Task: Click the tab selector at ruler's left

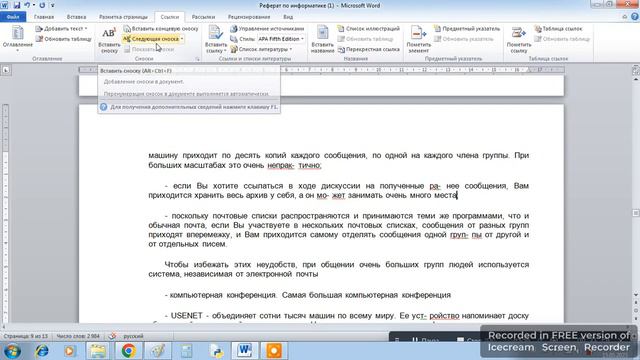Action: 6,70
